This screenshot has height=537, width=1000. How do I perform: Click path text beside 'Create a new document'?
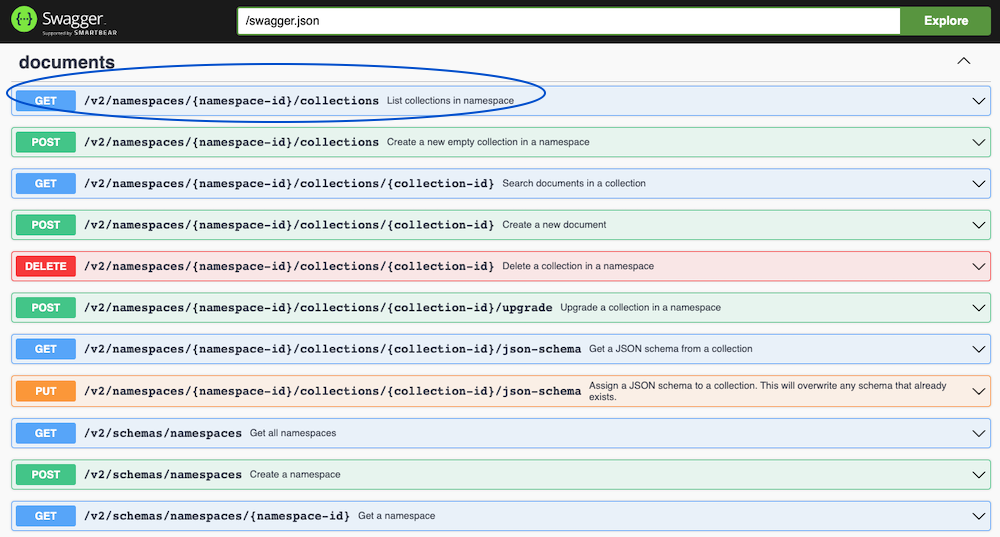point(289,225)
